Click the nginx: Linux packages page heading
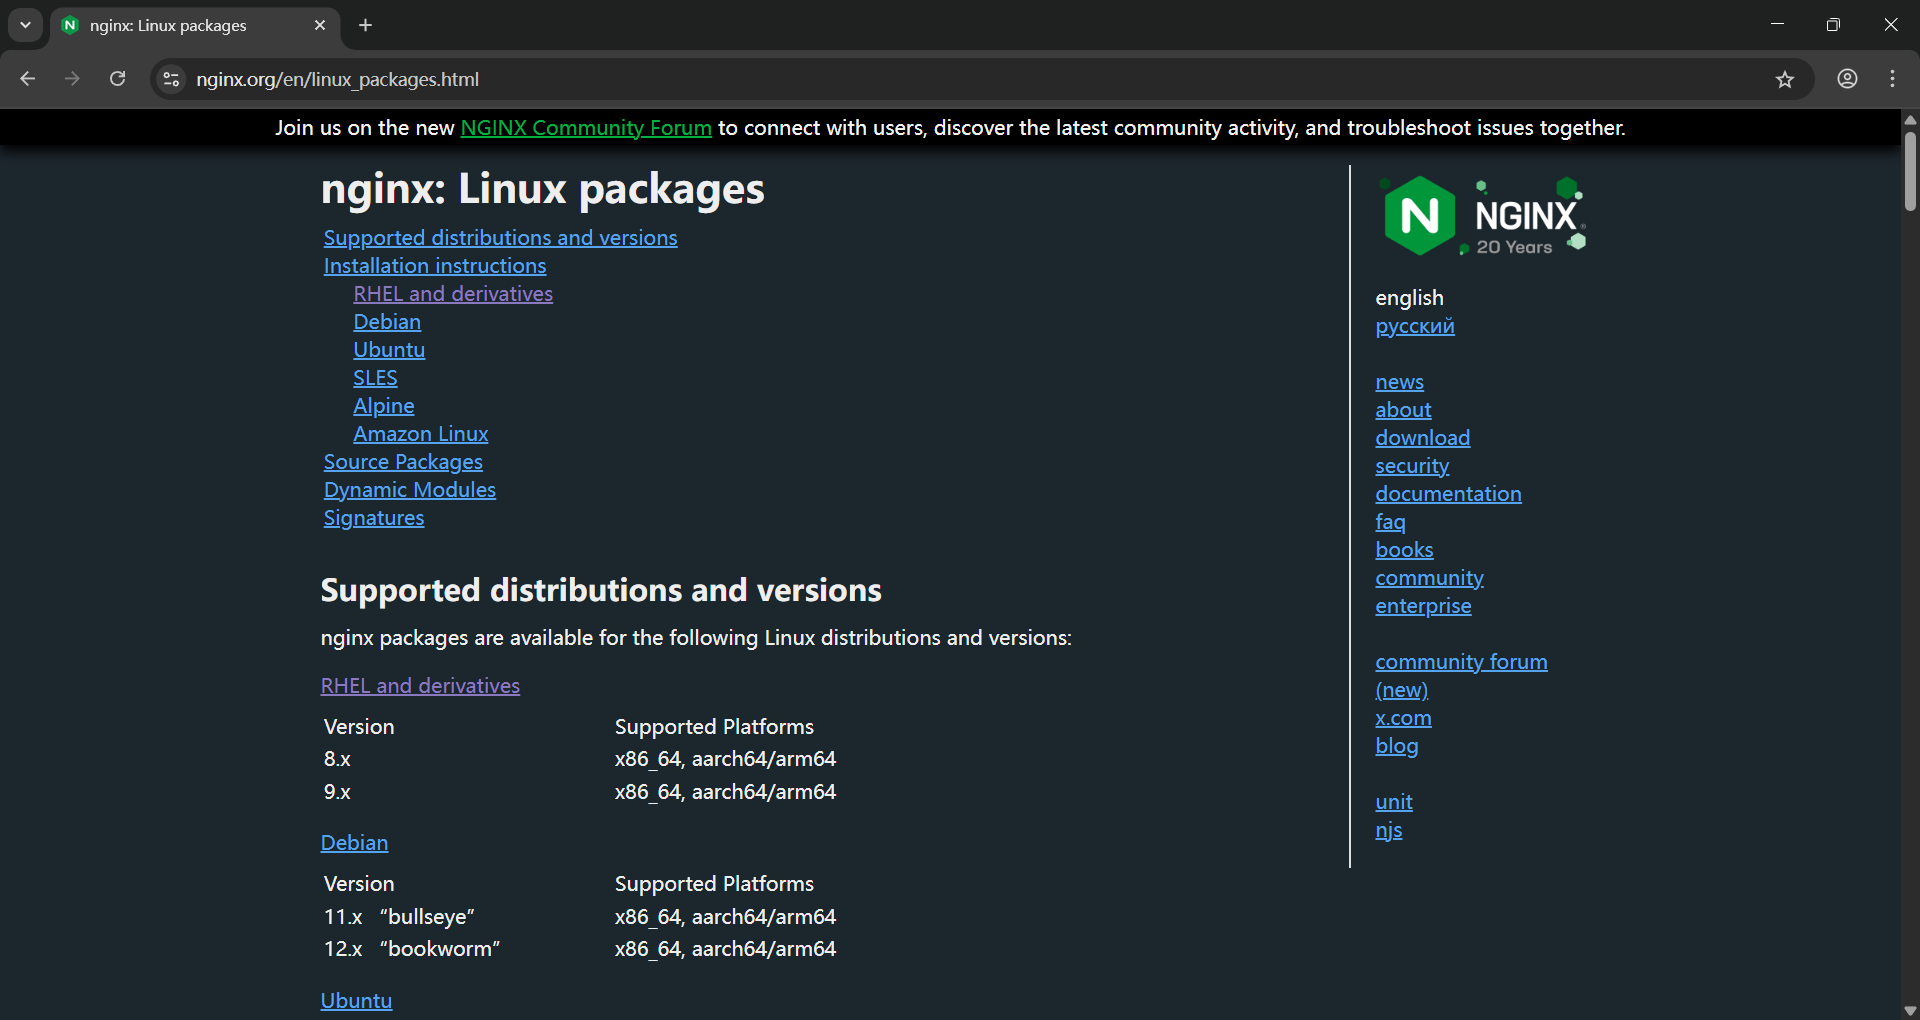Image resolution: width=1920 pixels, height=1020 pixels. click(542, 189)
